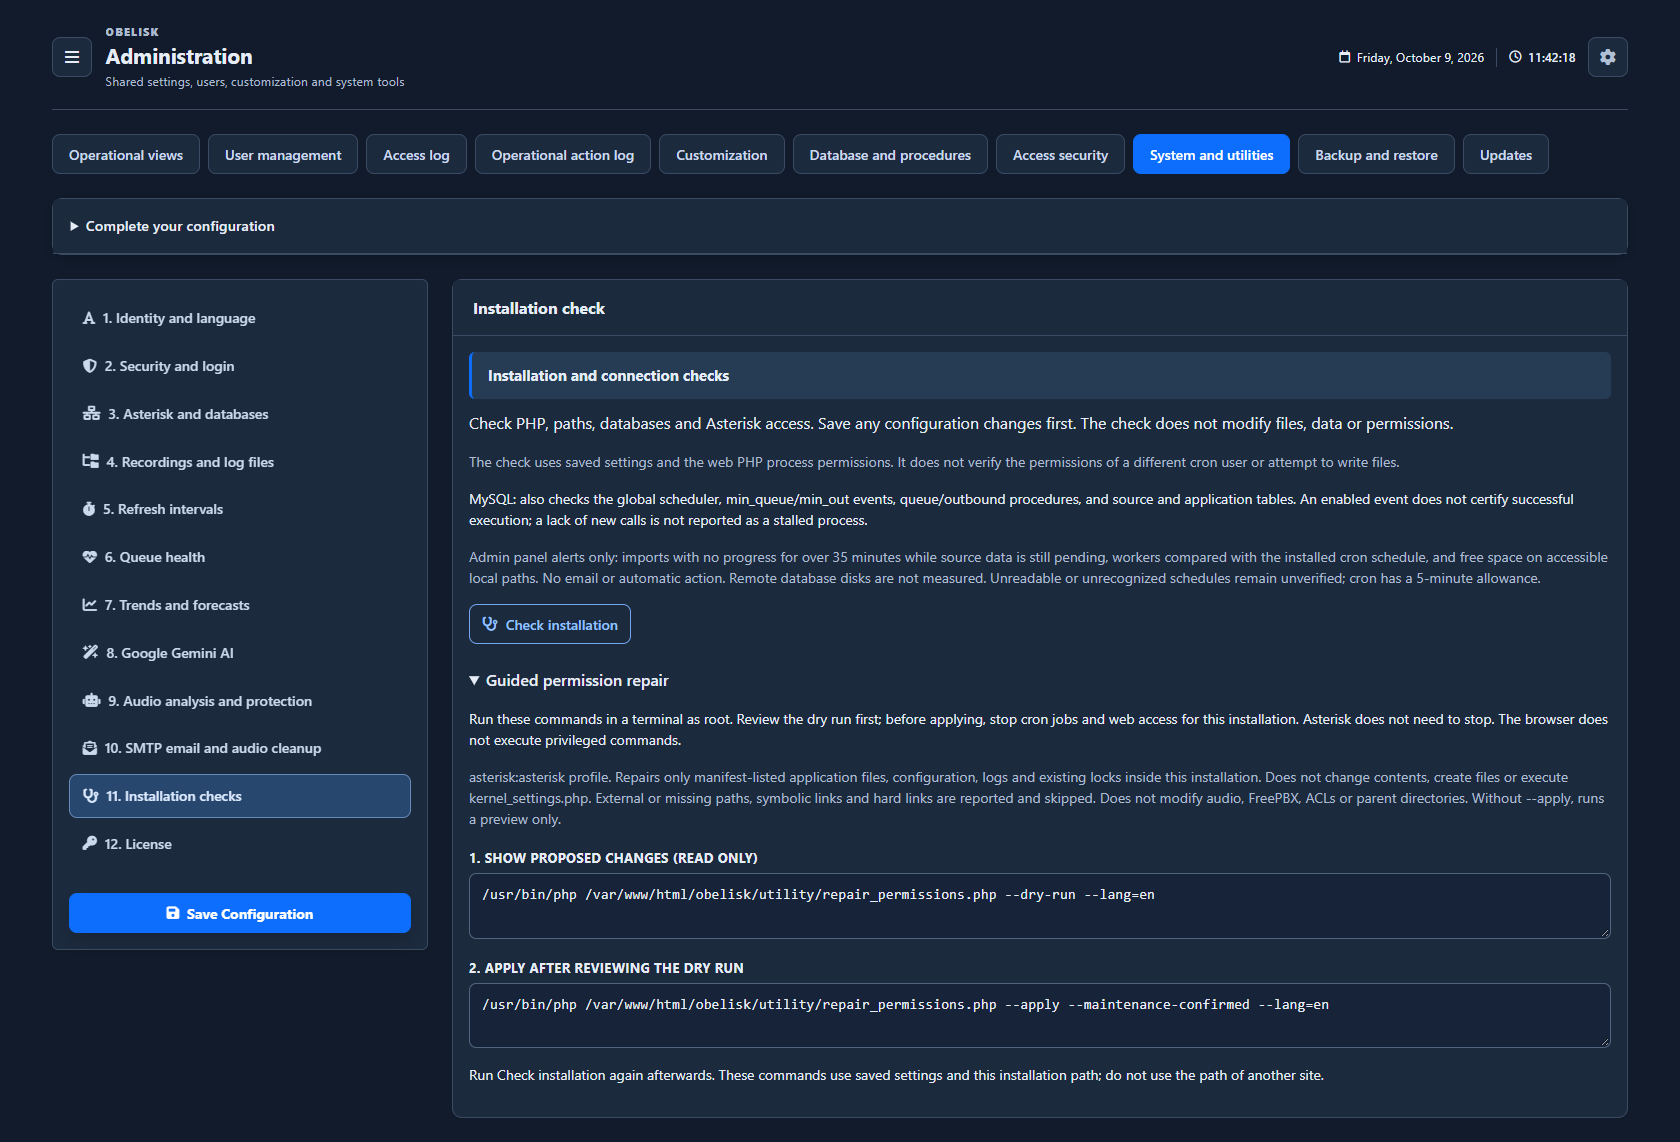Select 5. Refresh intervals in sidebar
The width and height of the screenshot is (1680, 1142).
240,509
